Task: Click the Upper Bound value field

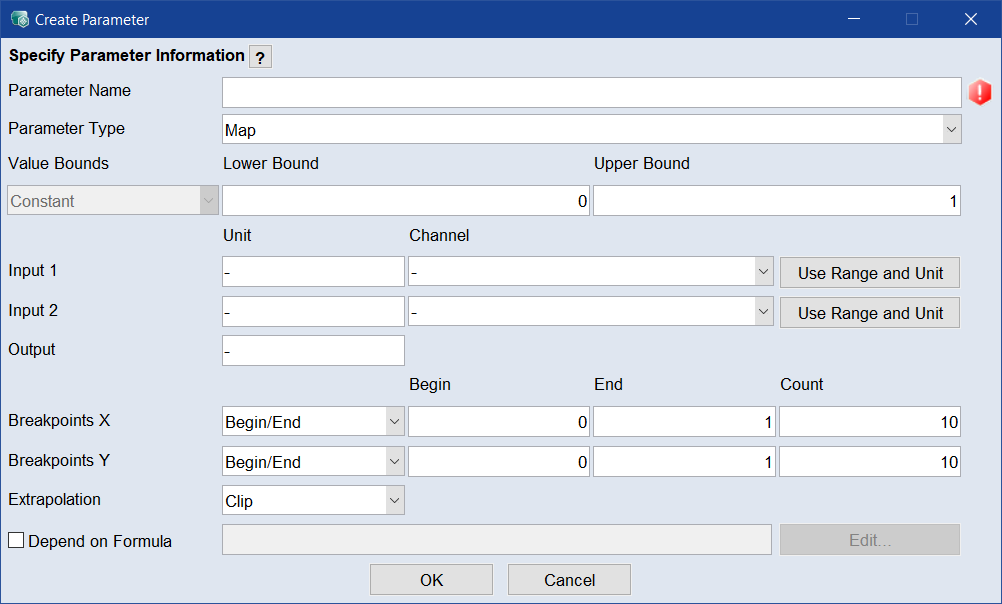Action: click(x=777, y=201)
